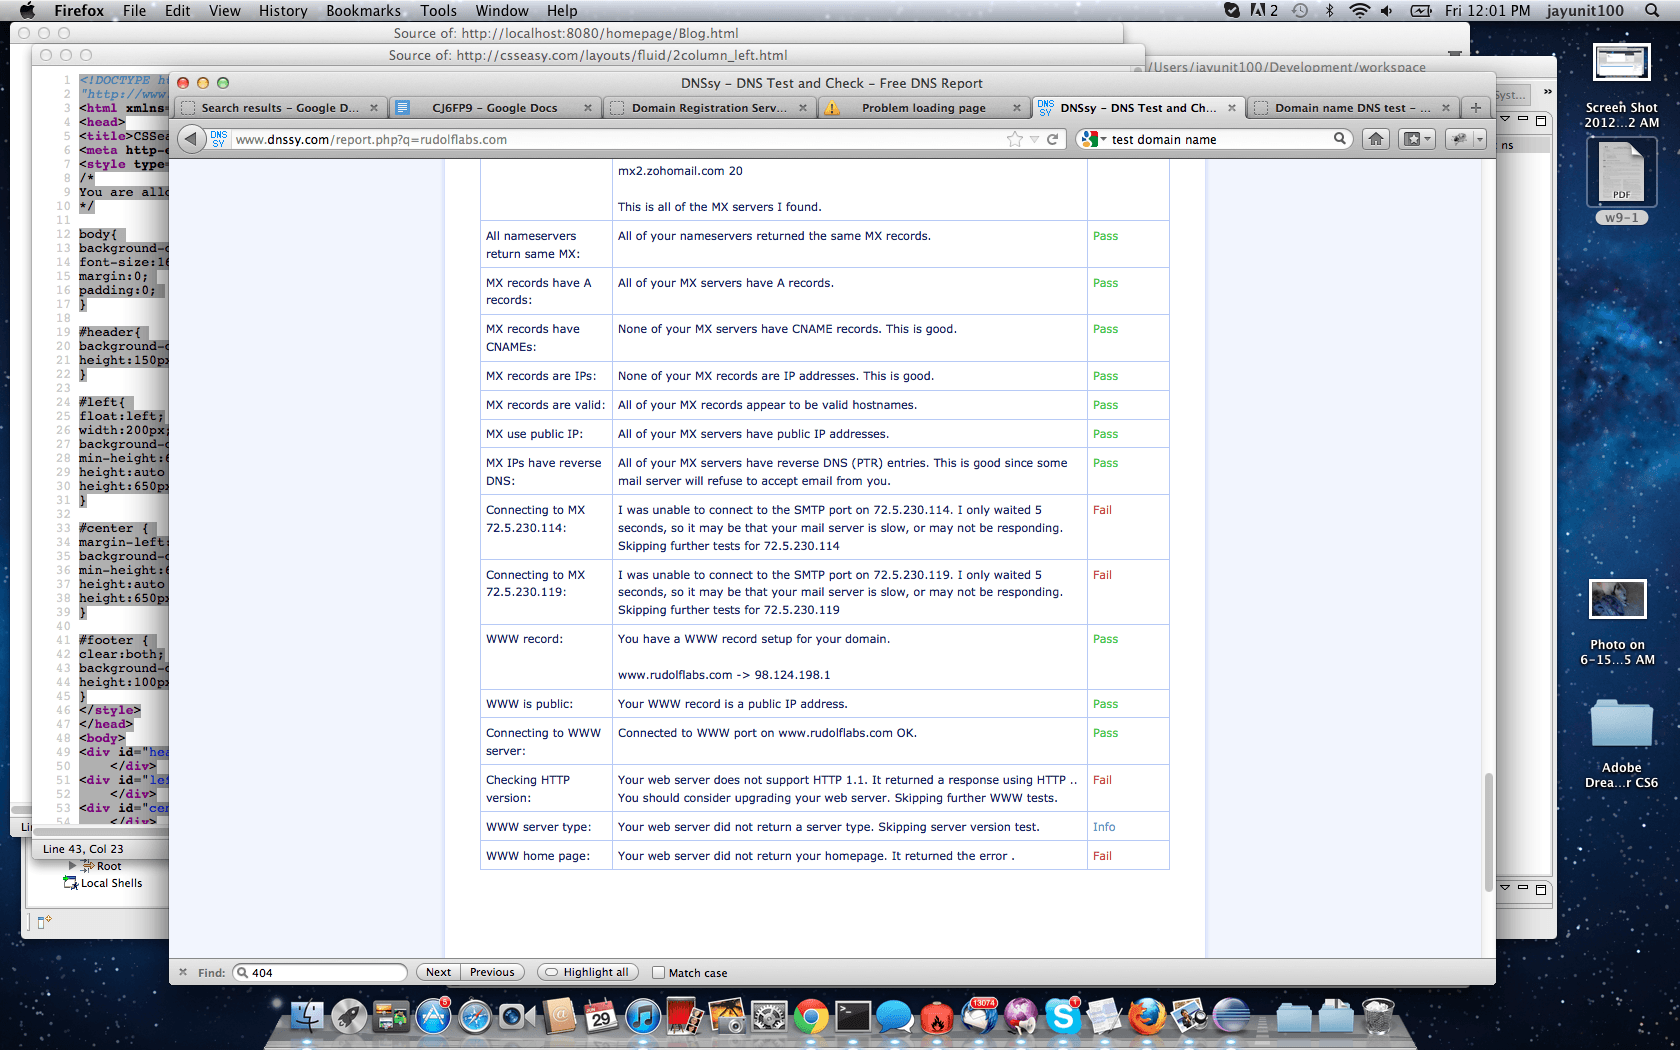Open the App Store in the Dock

(x=433, y=1017)
